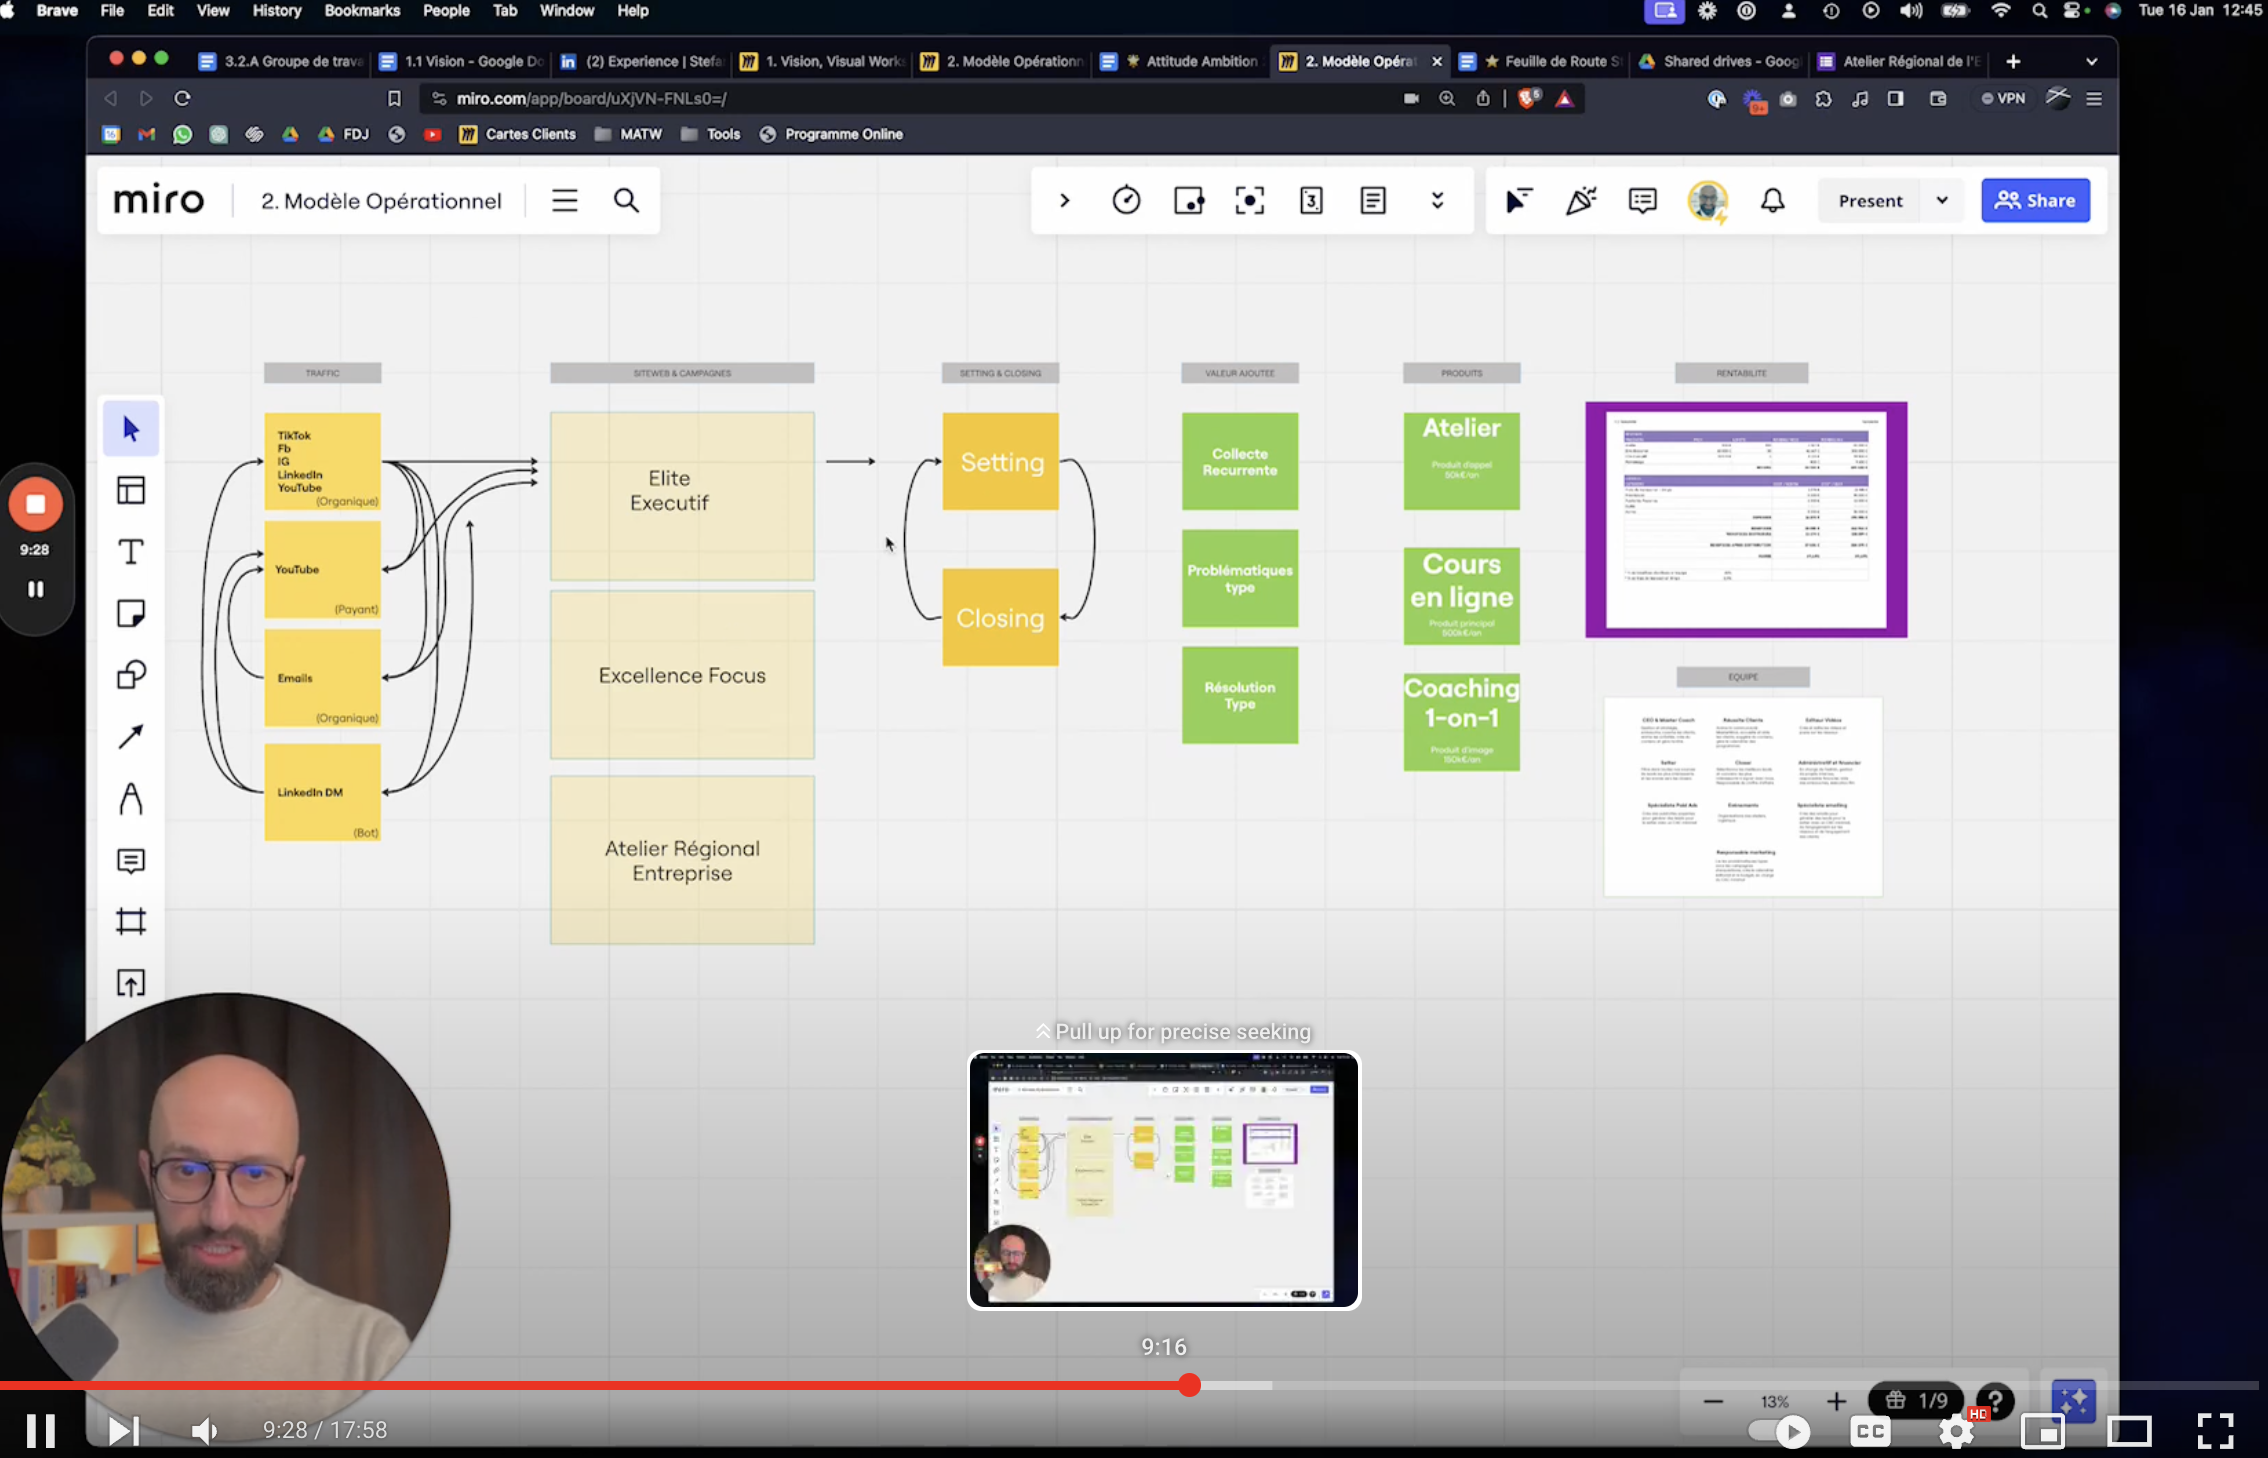2268x1458 pixels.
Task: Open the Bookmarks menu
Action: (361, 11)
